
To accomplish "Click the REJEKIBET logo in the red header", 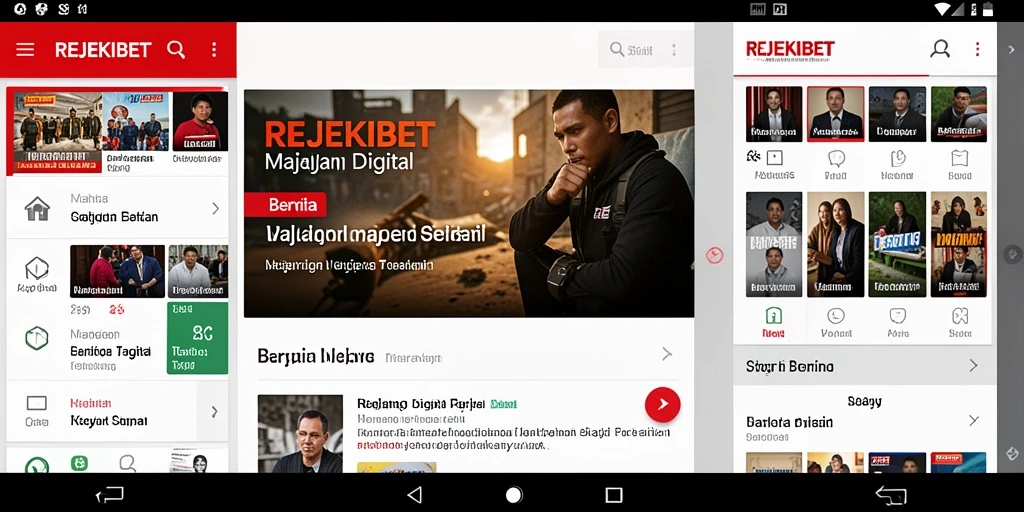I will (103, 50).
